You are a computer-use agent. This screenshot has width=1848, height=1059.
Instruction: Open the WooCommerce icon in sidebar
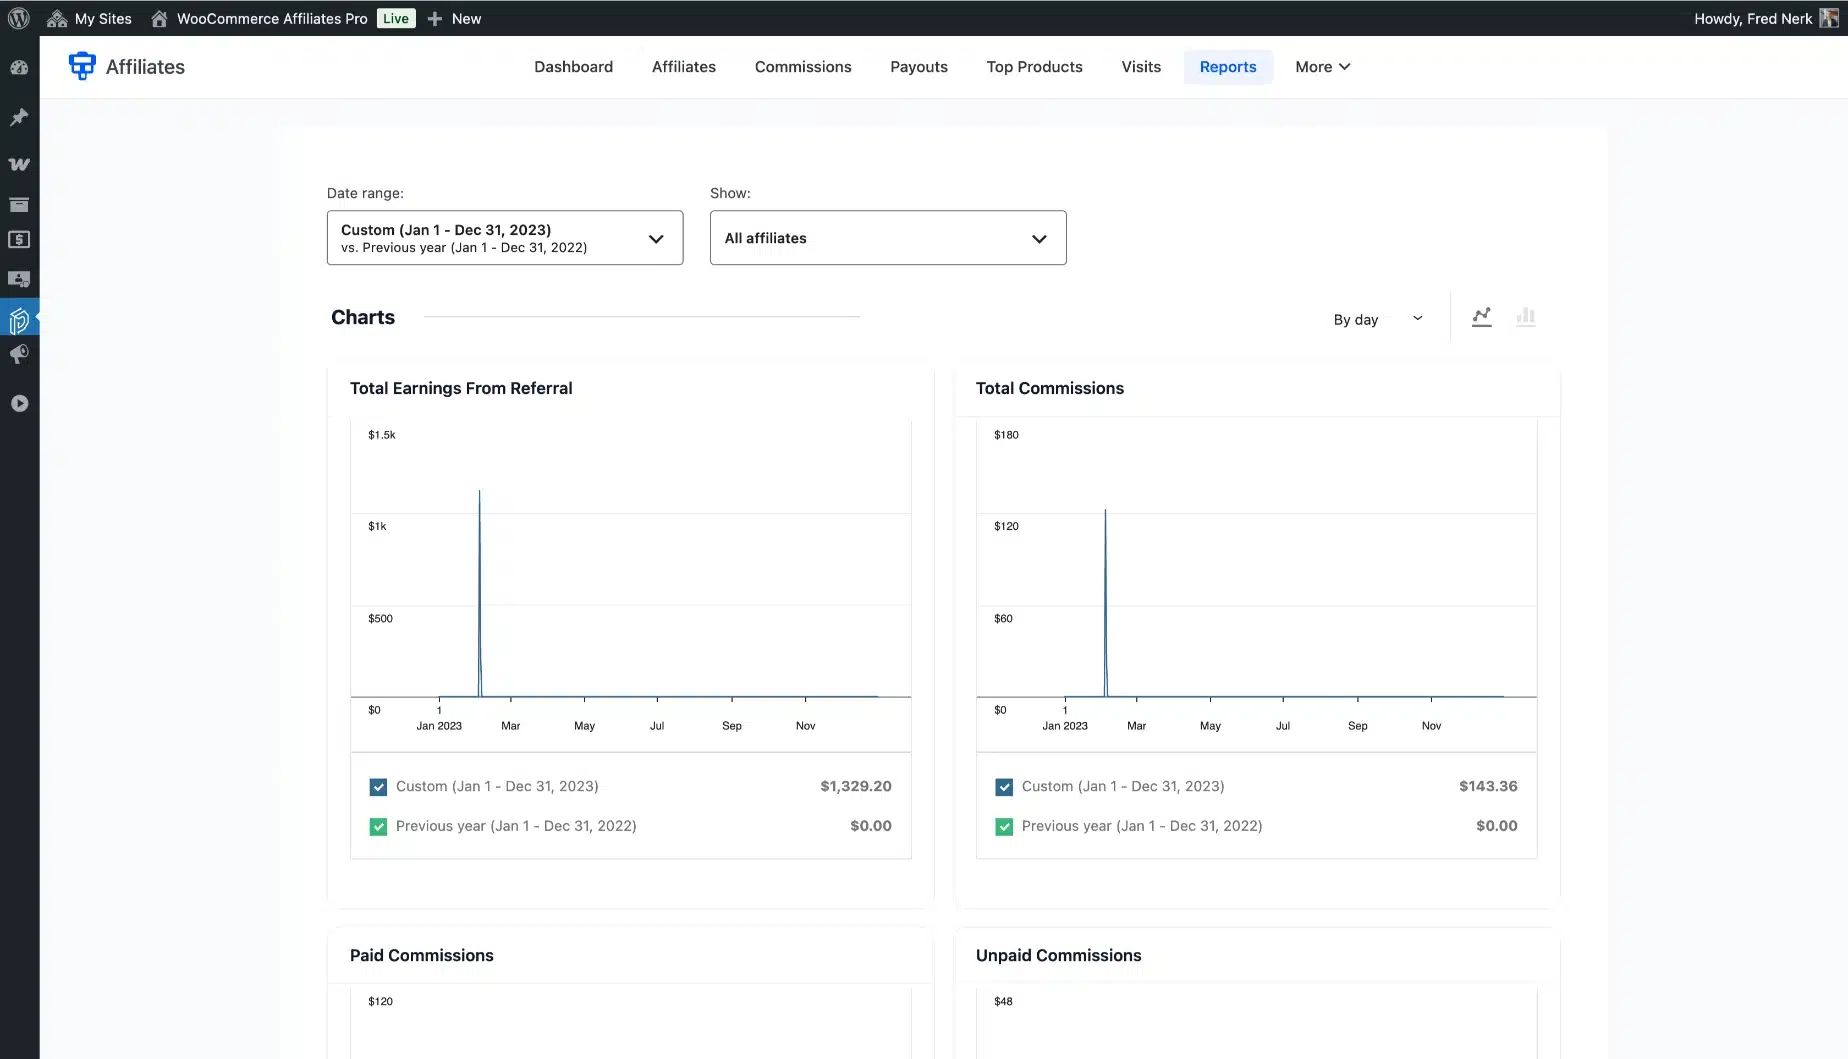coord(19,164)
